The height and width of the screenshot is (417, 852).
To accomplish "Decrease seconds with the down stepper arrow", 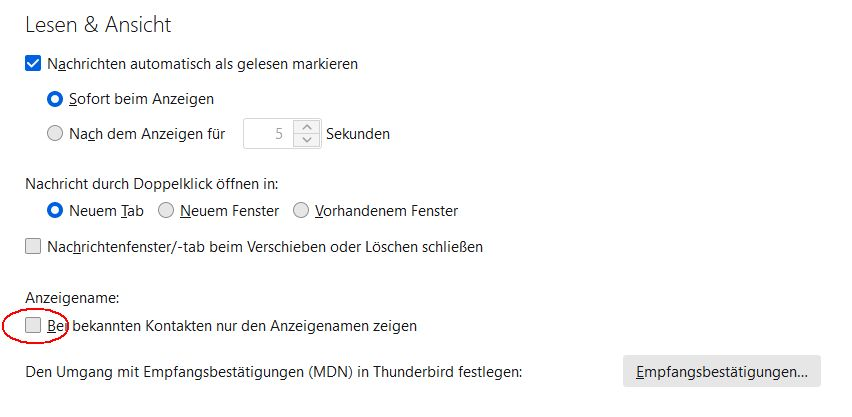I will tap(307, 140).
